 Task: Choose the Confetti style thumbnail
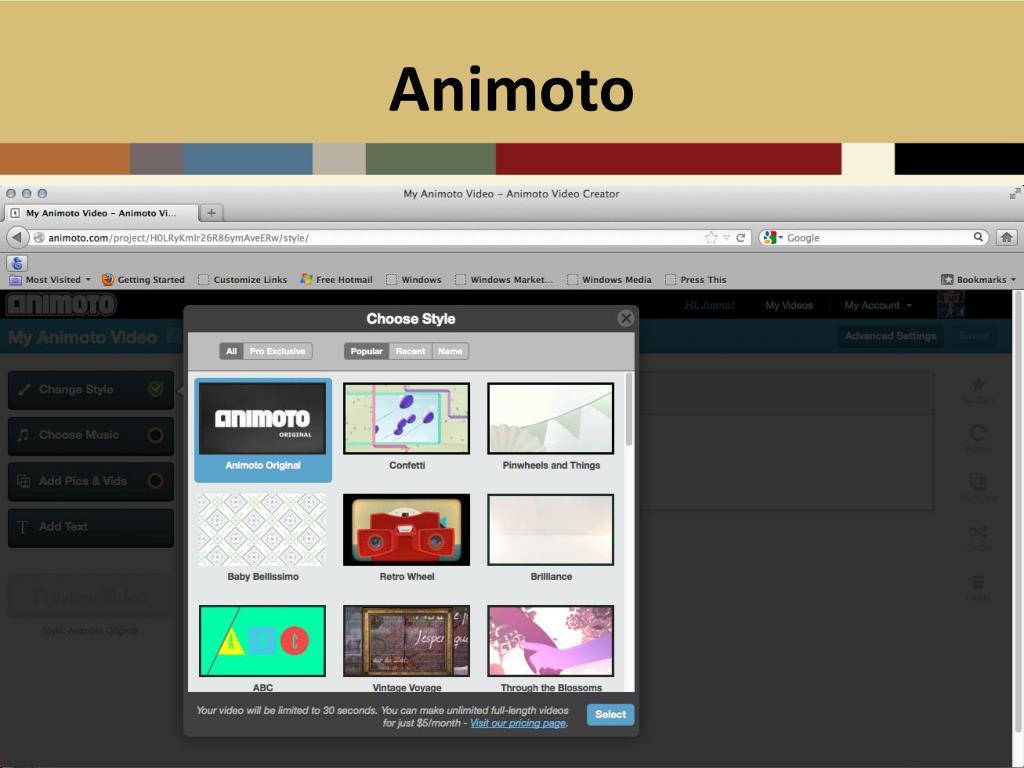click(406, 419)
